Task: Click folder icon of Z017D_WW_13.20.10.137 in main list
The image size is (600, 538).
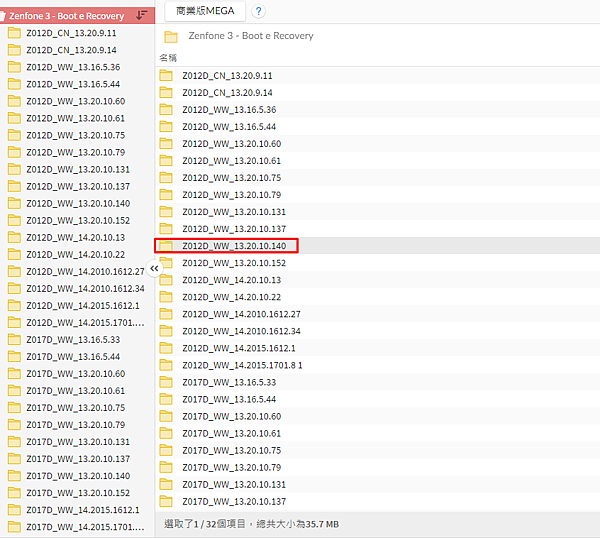Action: [x=166, y=501]
